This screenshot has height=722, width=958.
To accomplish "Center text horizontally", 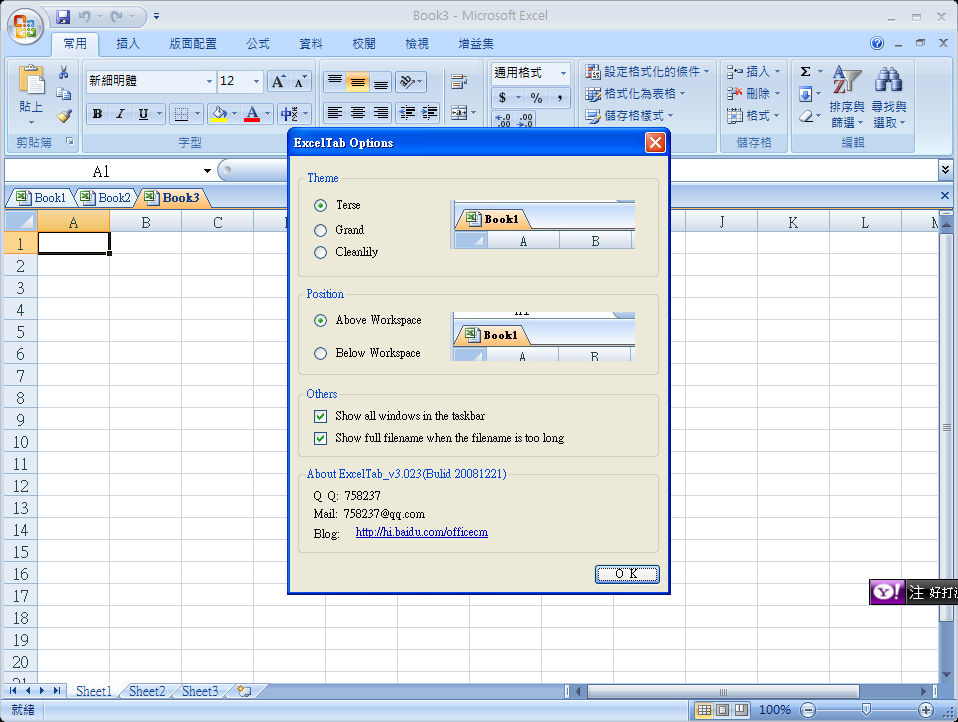I will pos(358,112).
